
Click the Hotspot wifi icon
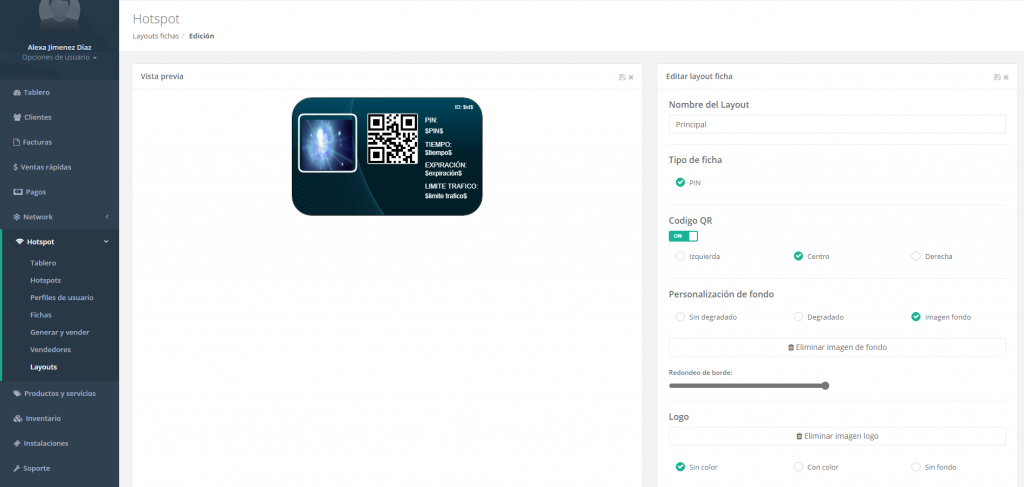coord(20,242)
